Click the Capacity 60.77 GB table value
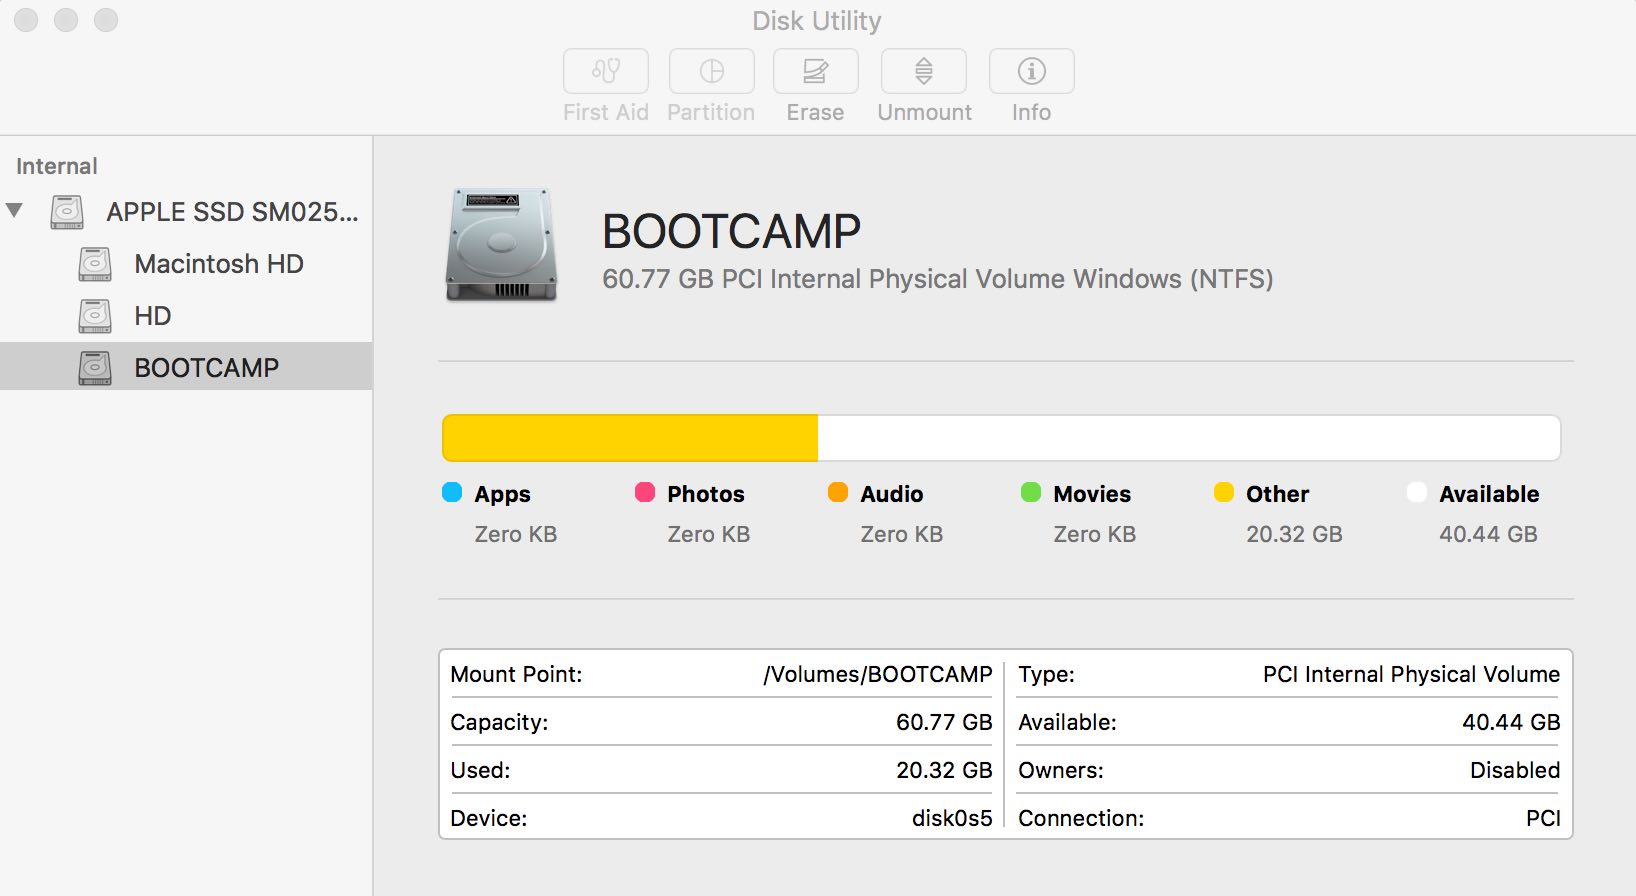The width and height of the screenshot is (1636, 896). (x=944, y=722)
